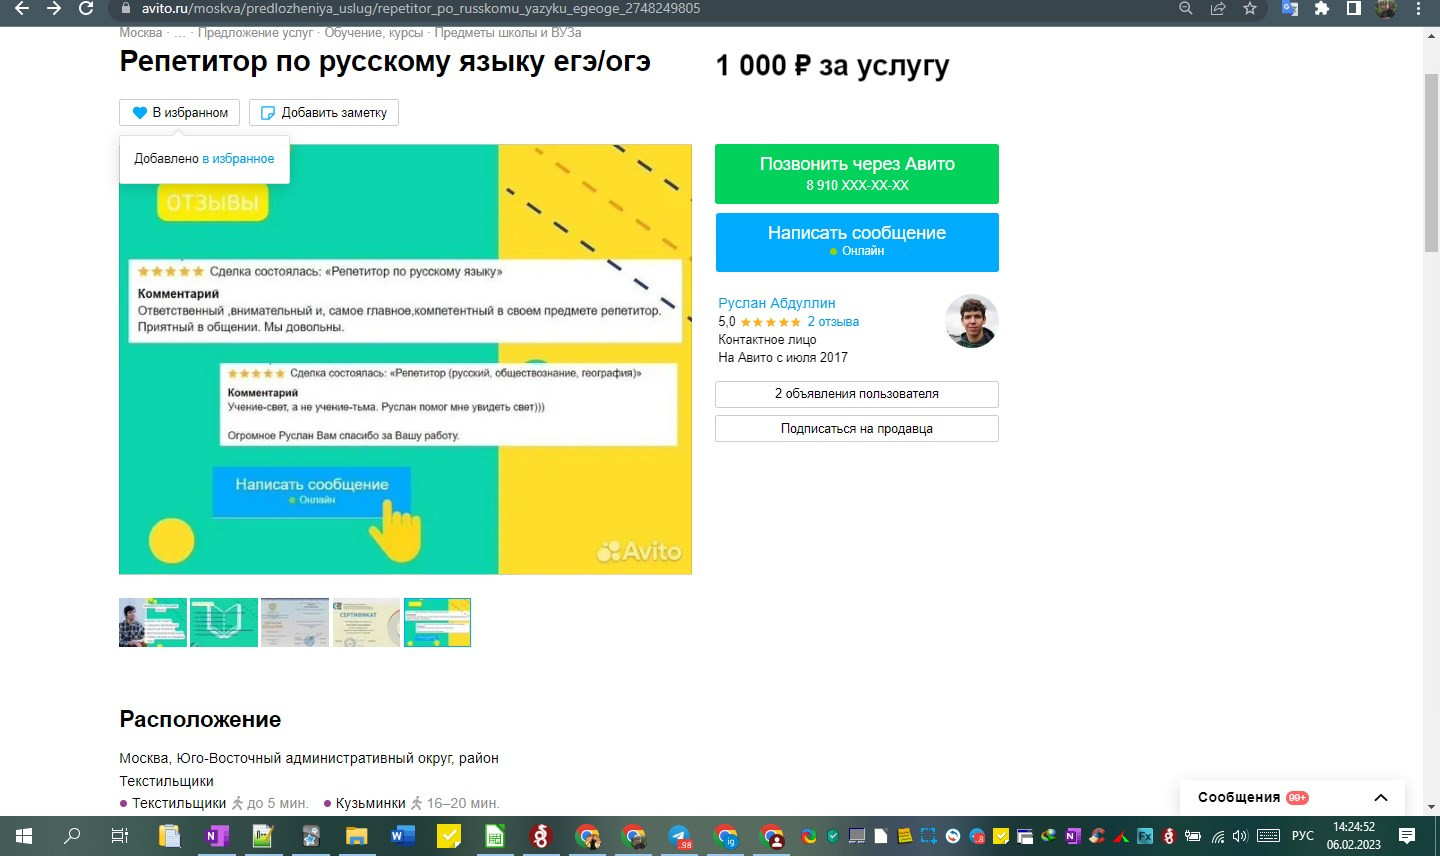
Task: Click the 'Текстильщики' metro station text
Action: pyautogui.click(x=179, y=803)
